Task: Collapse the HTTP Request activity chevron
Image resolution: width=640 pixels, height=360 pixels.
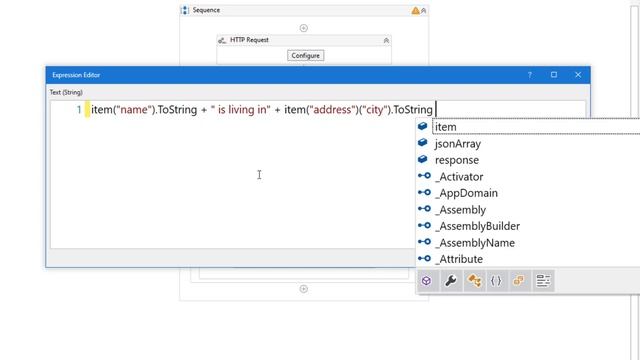Action: pos(386,40)
